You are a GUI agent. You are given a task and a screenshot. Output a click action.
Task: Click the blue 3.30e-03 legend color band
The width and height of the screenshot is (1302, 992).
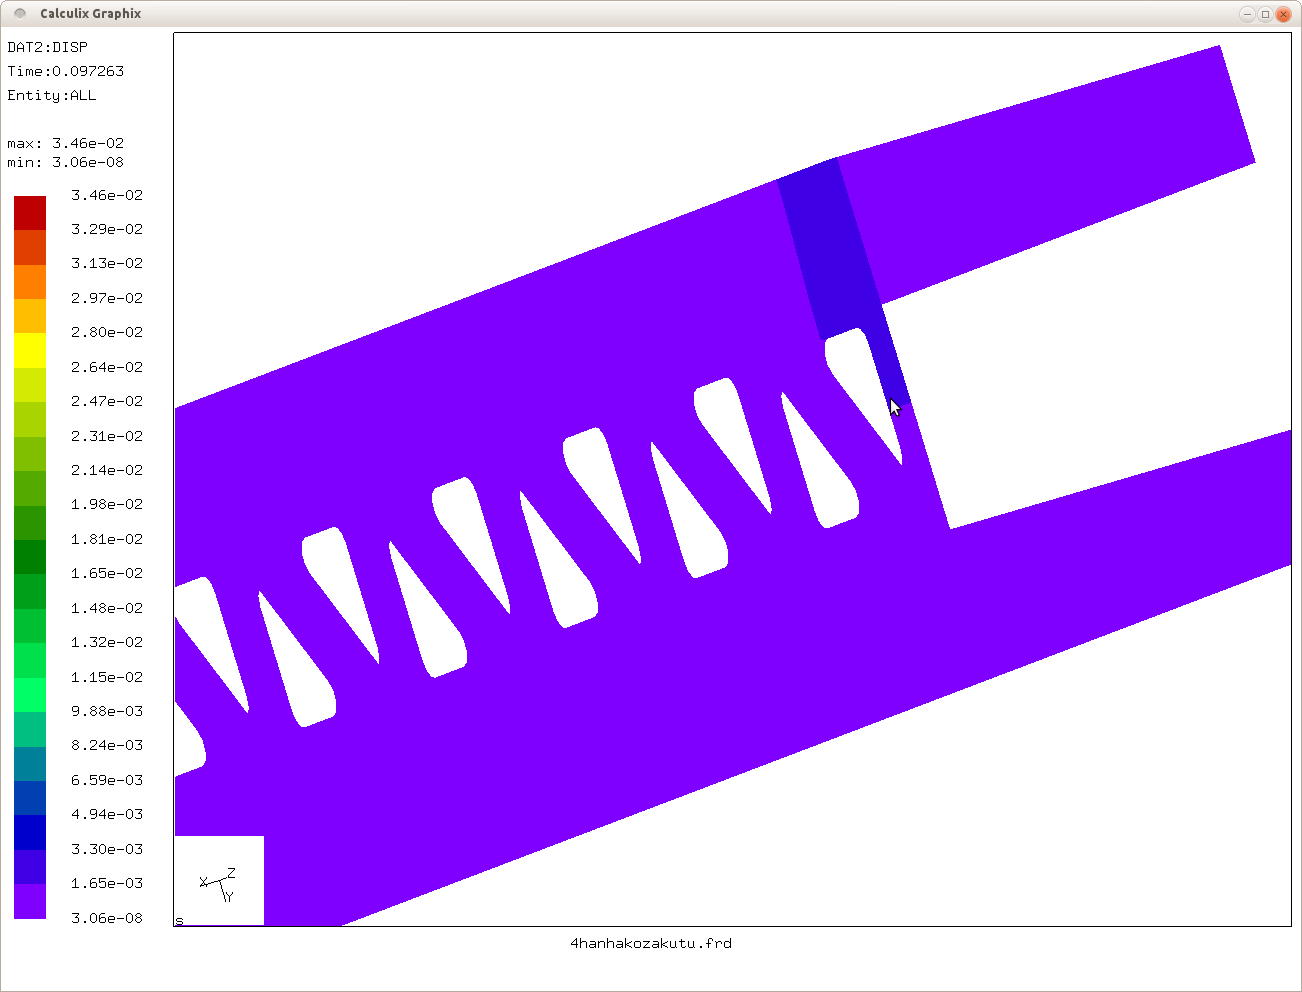(30, 833)
